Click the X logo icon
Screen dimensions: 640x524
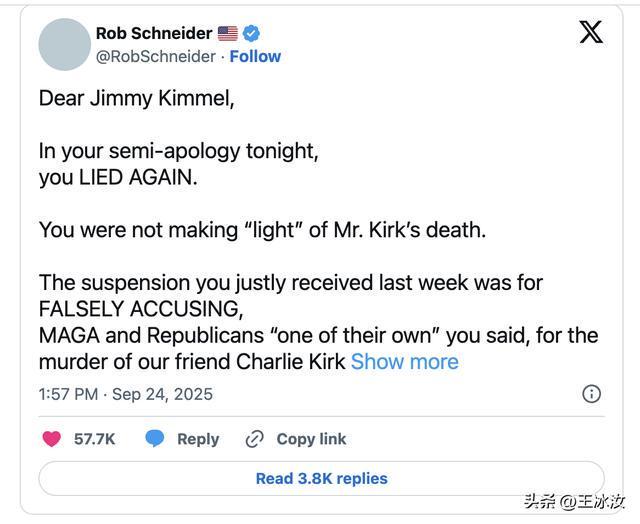(591, 32)
